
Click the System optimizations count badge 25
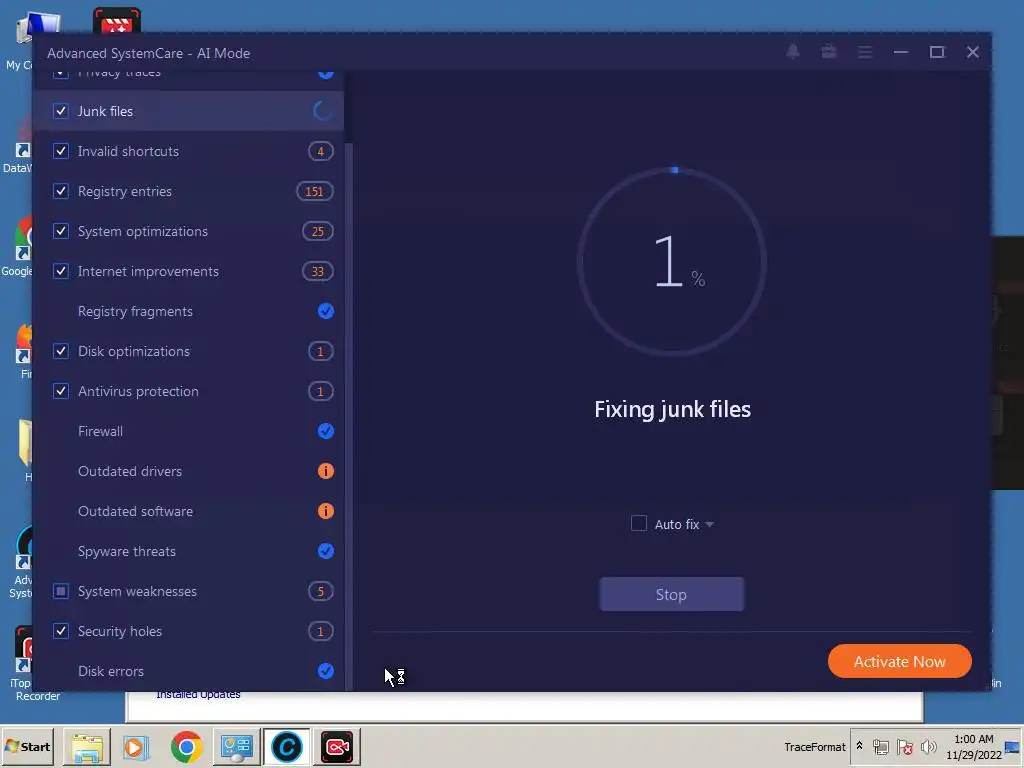318,231
